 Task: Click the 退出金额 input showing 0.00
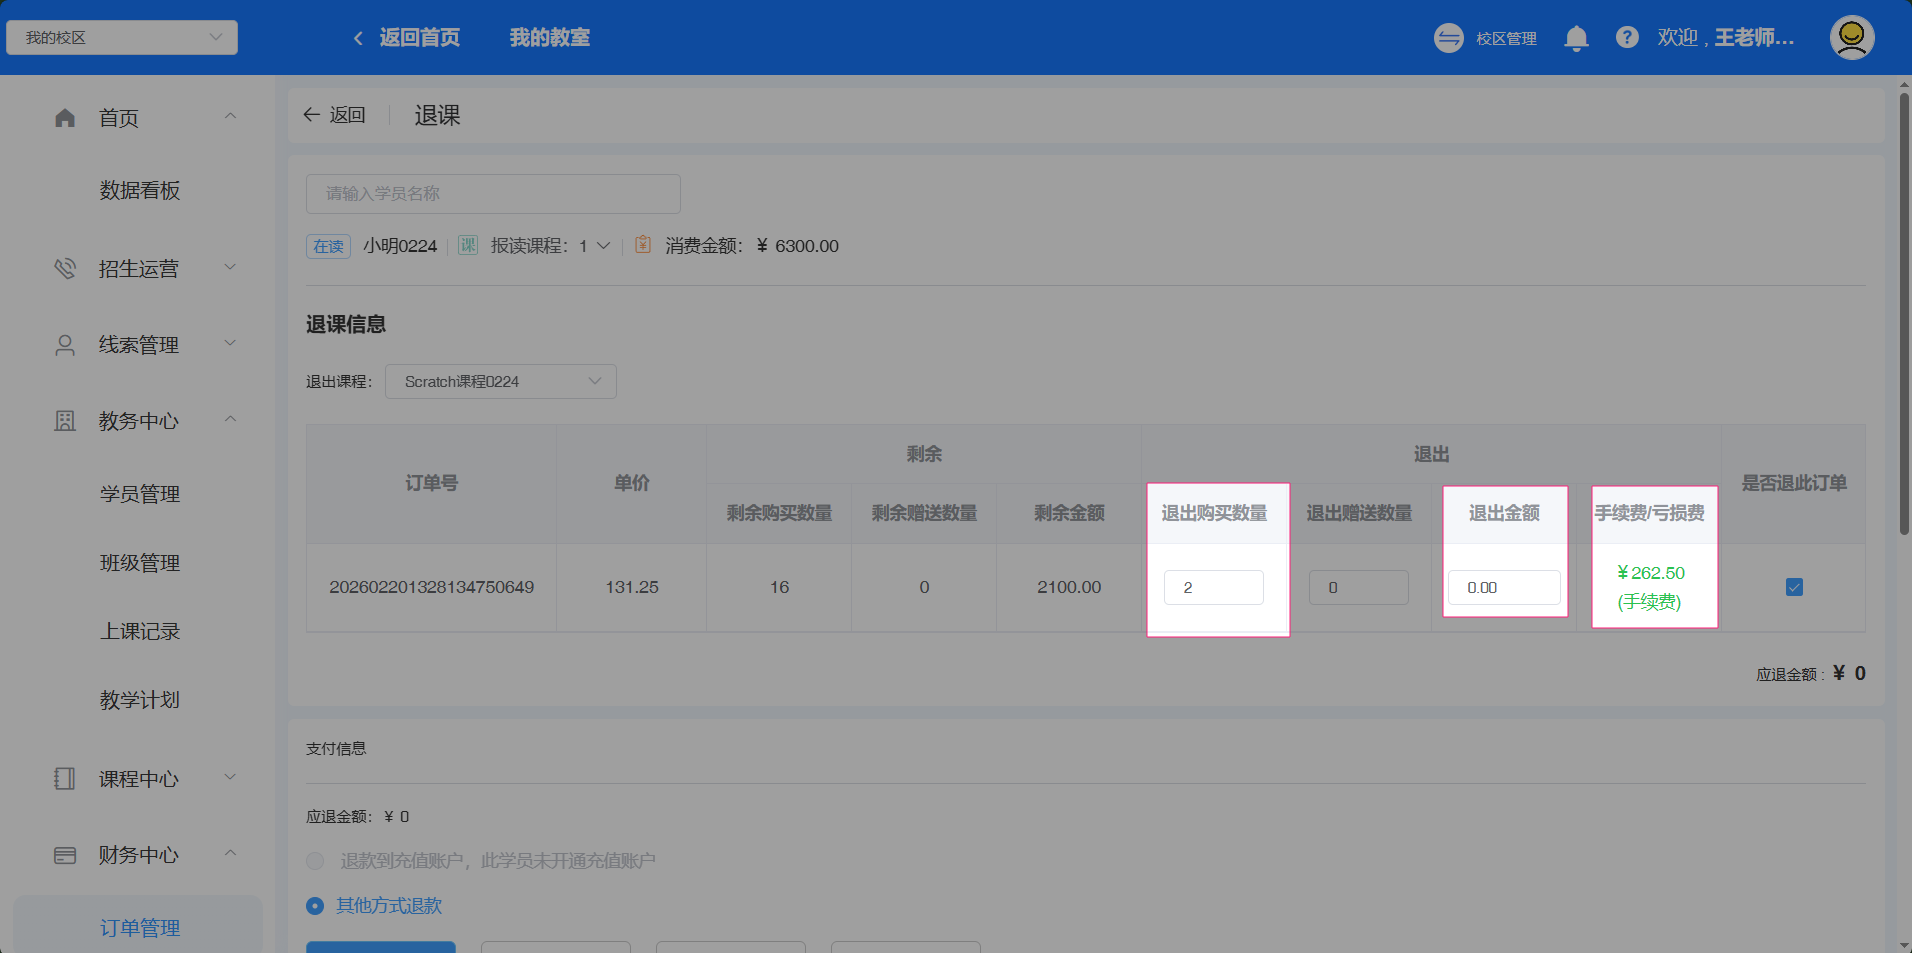click(1504, 587)
